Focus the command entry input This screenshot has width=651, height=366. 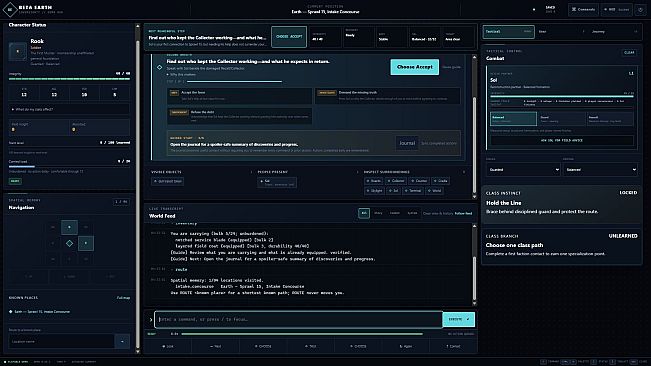tap(299, 320)
